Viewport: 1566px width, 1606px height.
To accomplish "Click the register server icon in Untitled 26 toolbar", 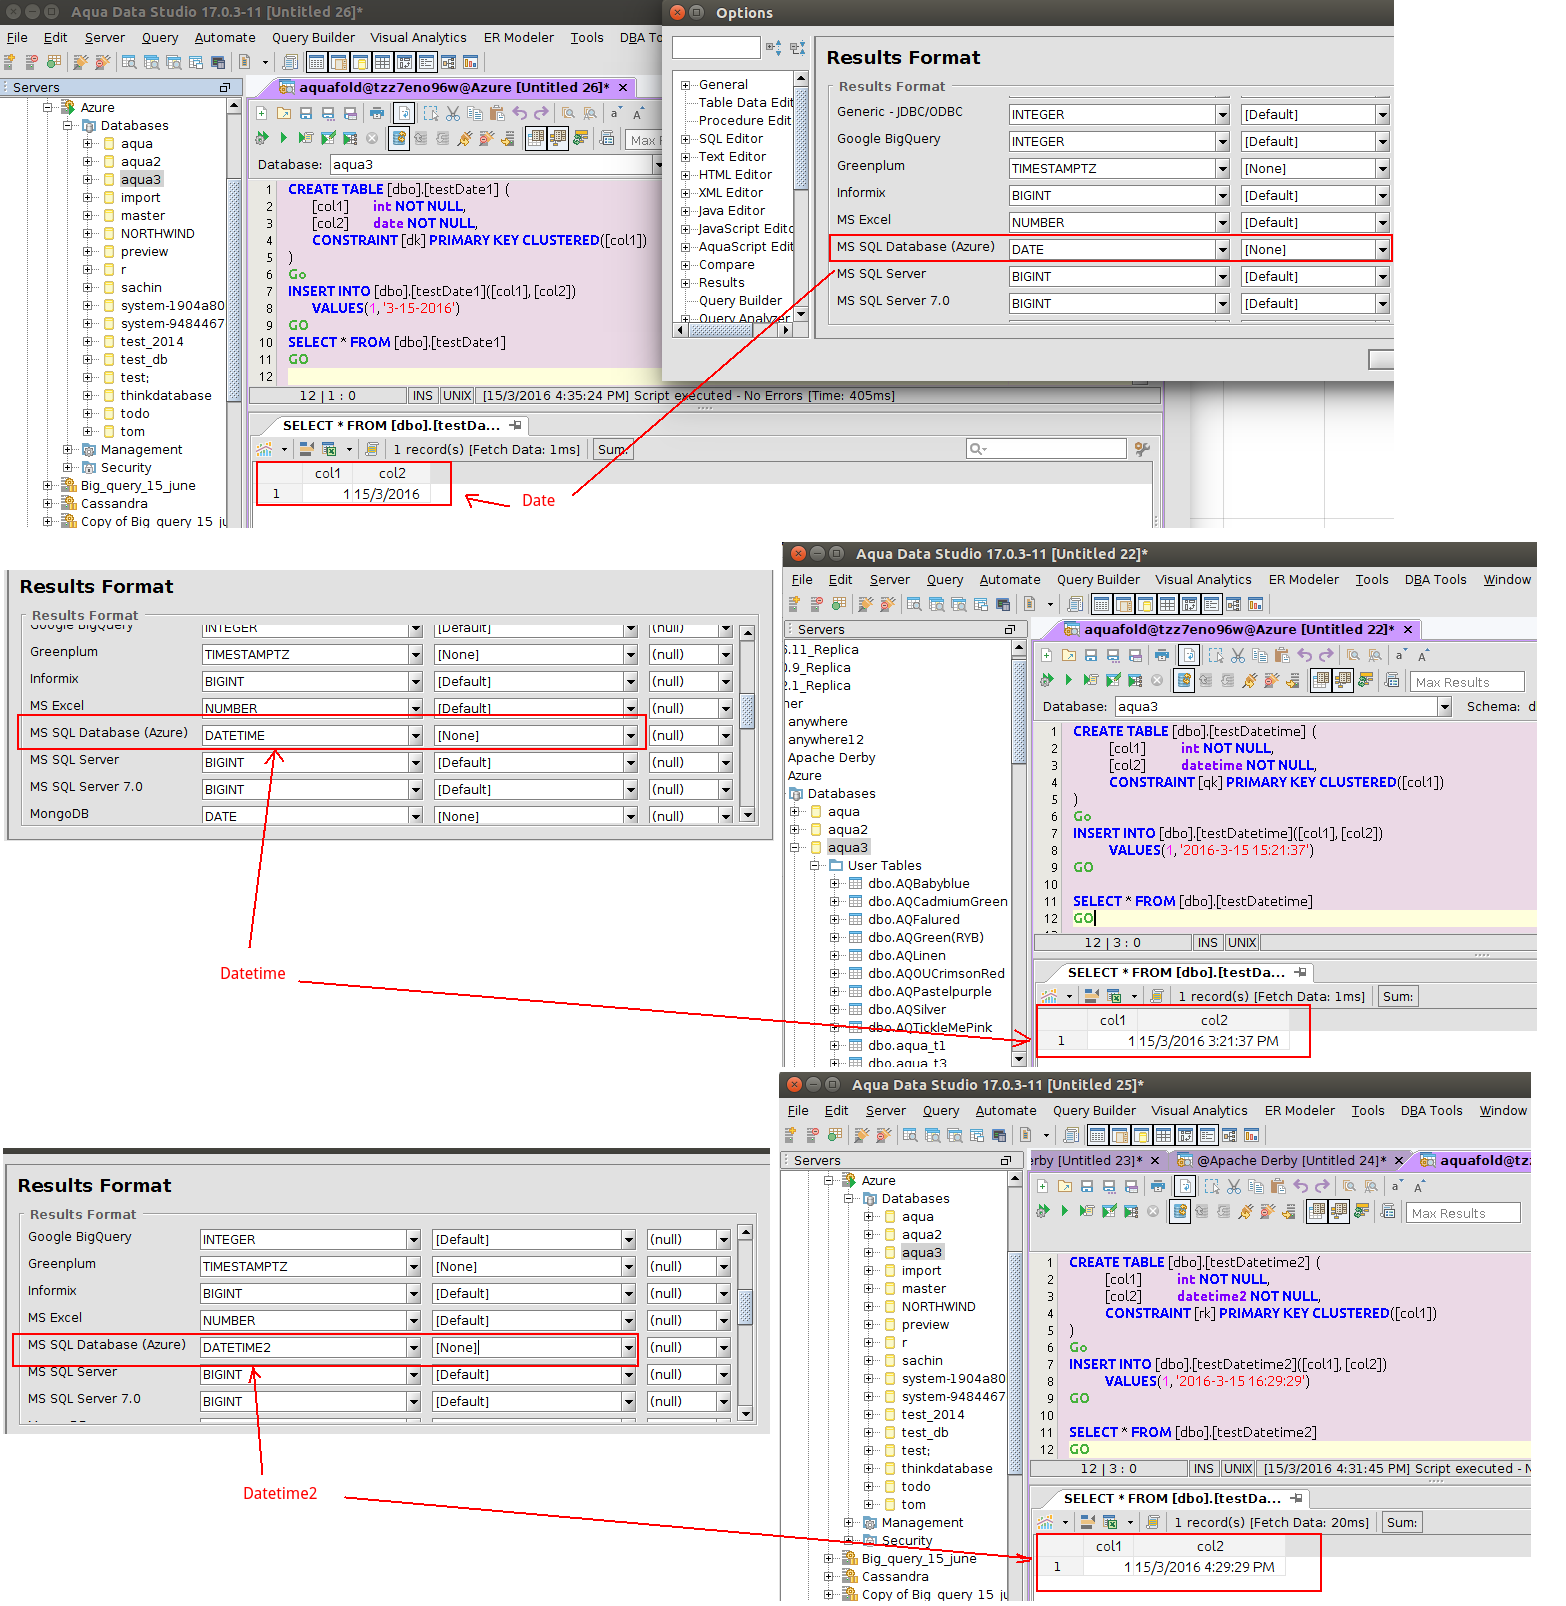I will [x=9, y=62].
